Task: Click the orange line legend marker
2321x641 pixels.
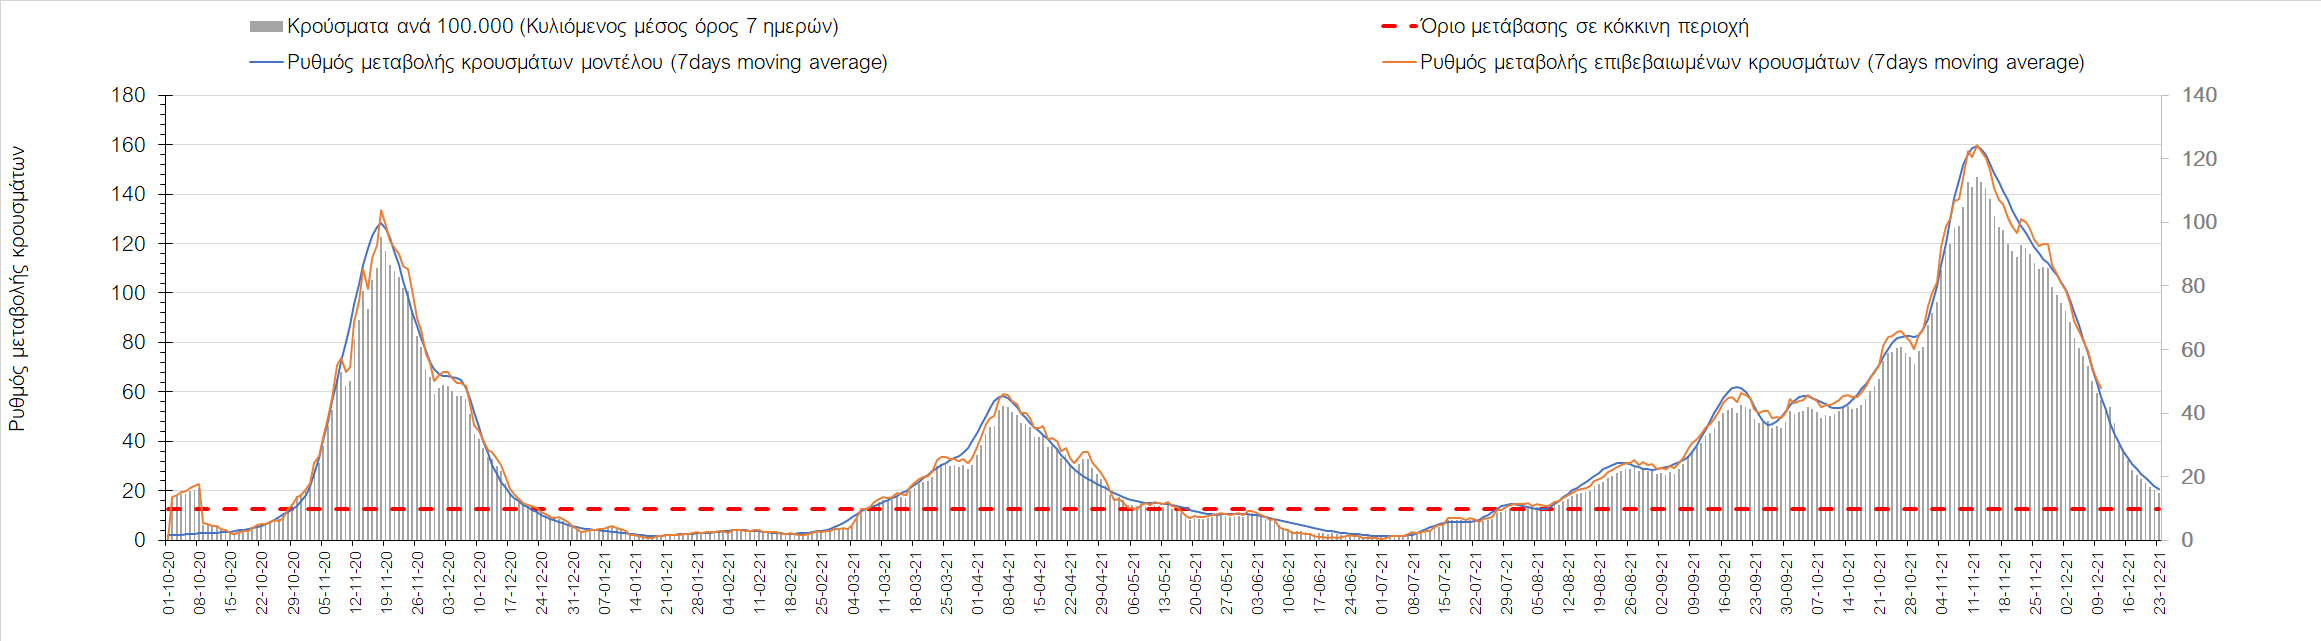Action: (x=1398, y=63)
